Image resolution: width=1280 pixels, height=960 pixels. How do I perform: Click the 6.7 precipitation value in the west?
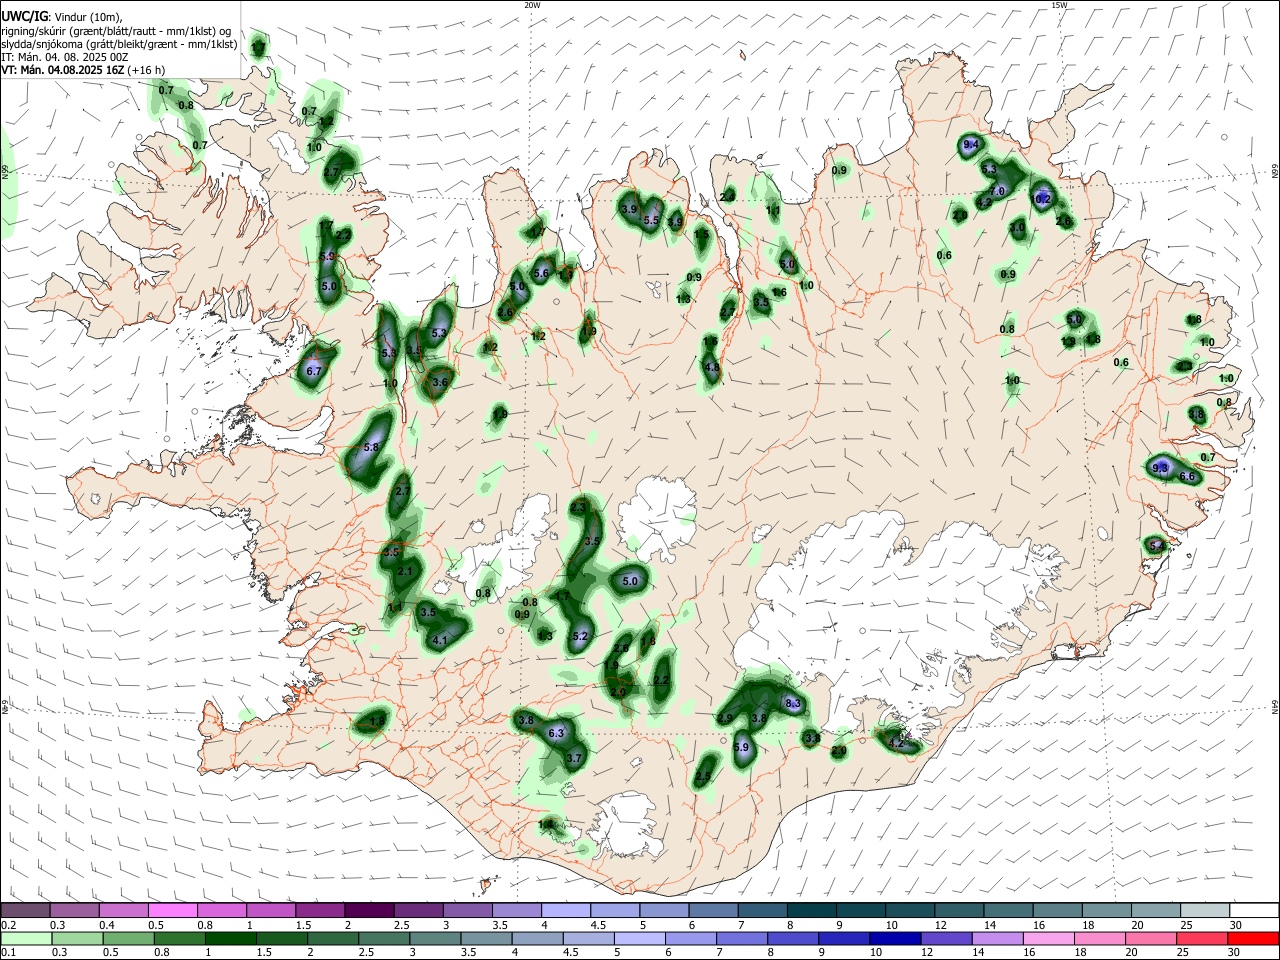[x=313, y=371]
